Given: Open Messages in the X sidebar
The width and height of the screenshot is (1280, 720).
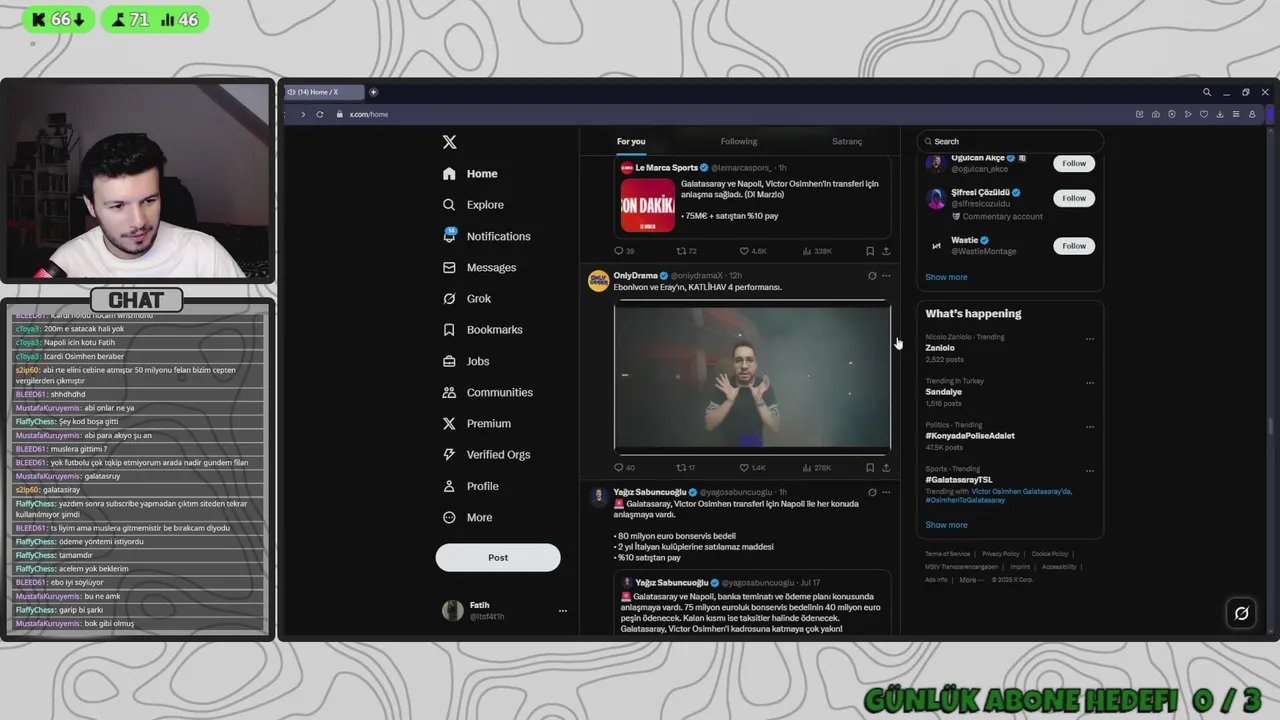Looking at the screenshot, I should pyautogui.click(x=479, y=267).
